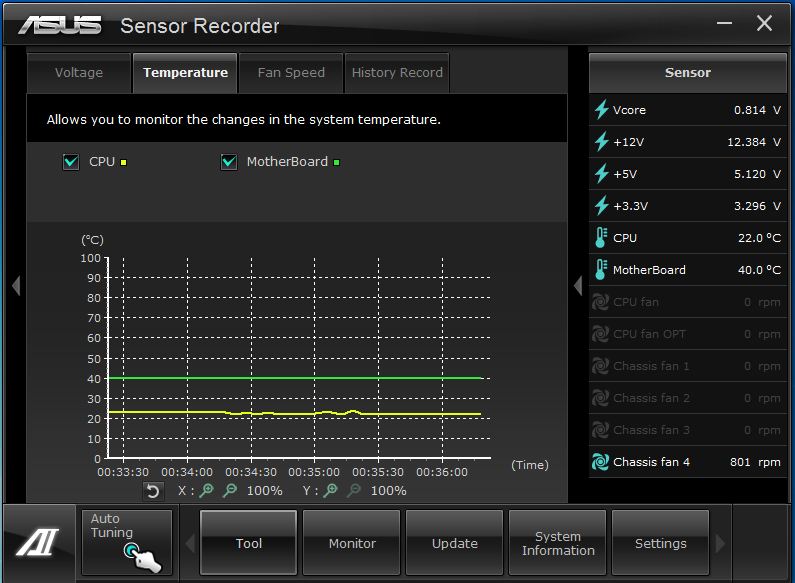Open the History Record tab
This screenshot has height=583, width=795.
tap(397, 73)
